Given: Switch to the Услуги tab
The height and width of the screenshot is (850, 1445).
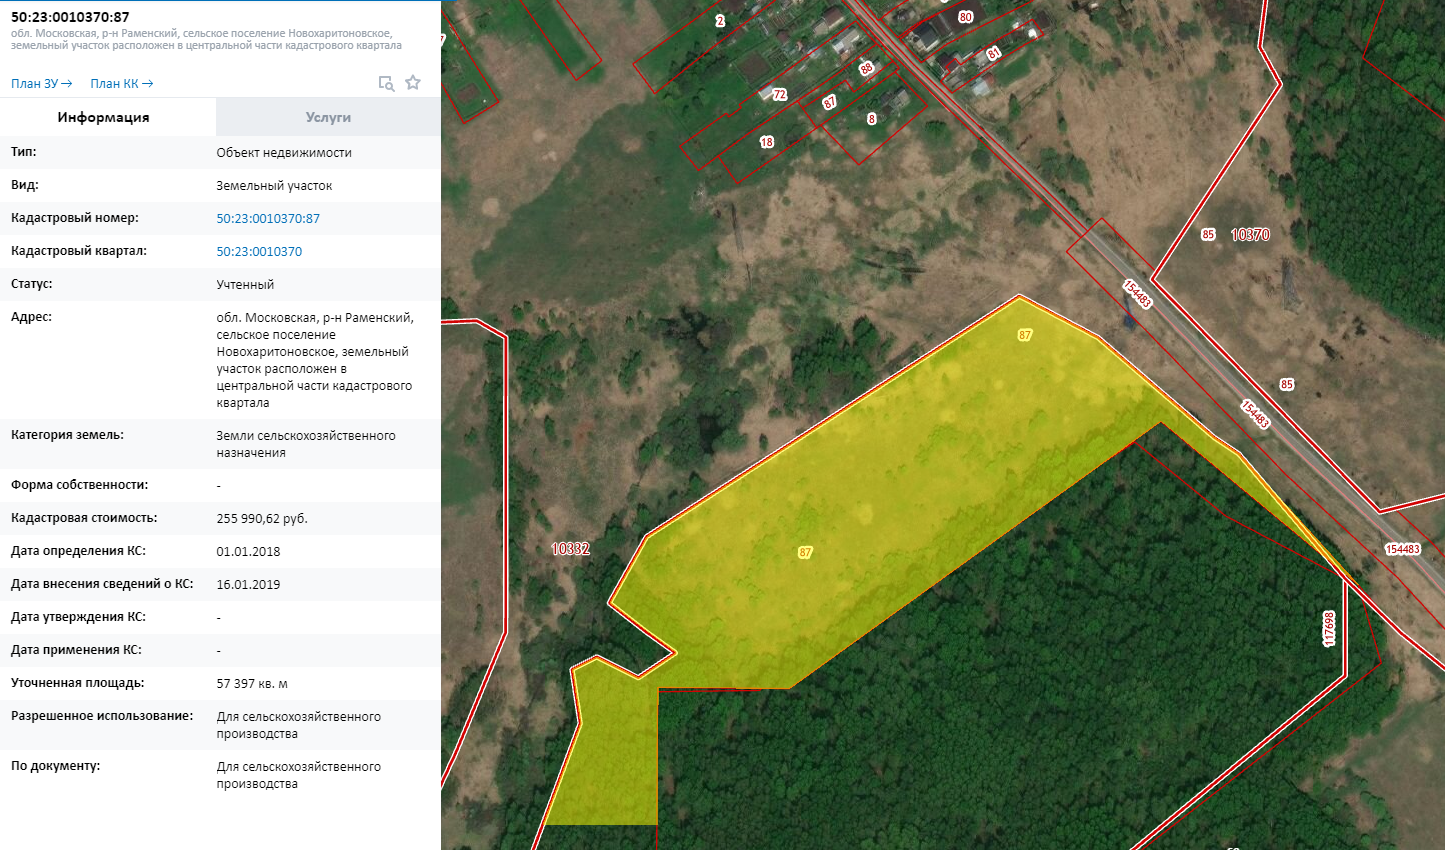Looking at the screenshot, I should pos(328,117).
